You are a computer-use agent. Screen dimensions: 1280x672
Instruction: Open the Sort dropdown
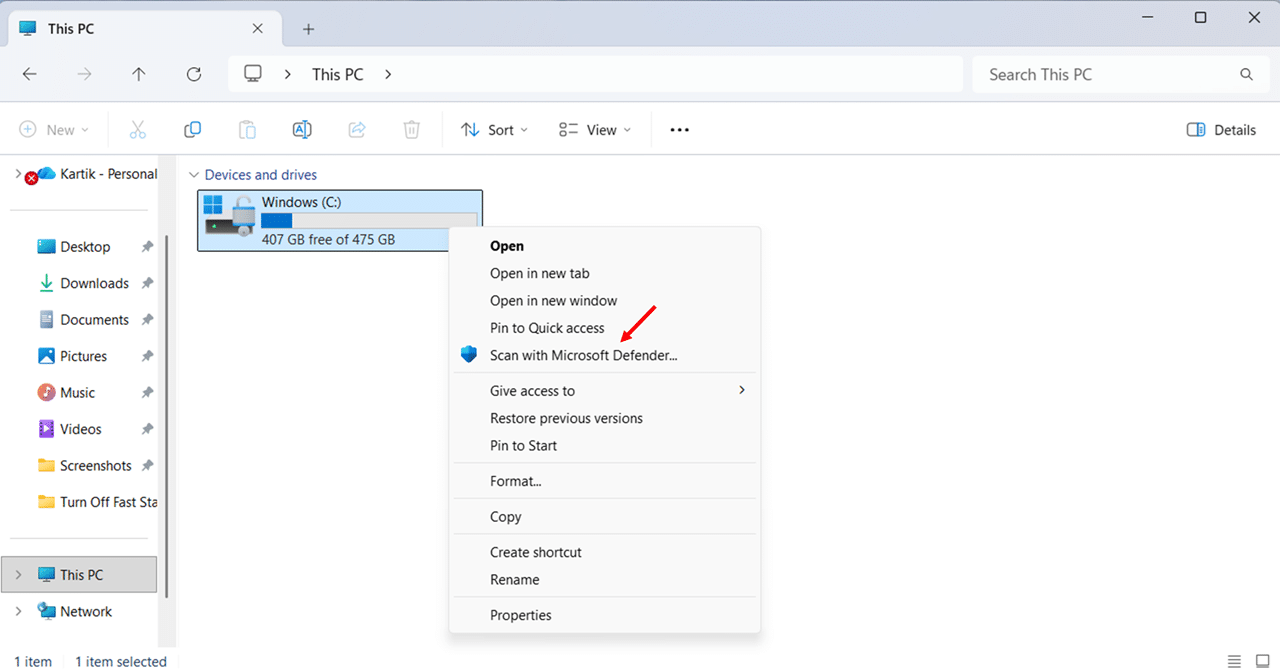pos(494,130)
